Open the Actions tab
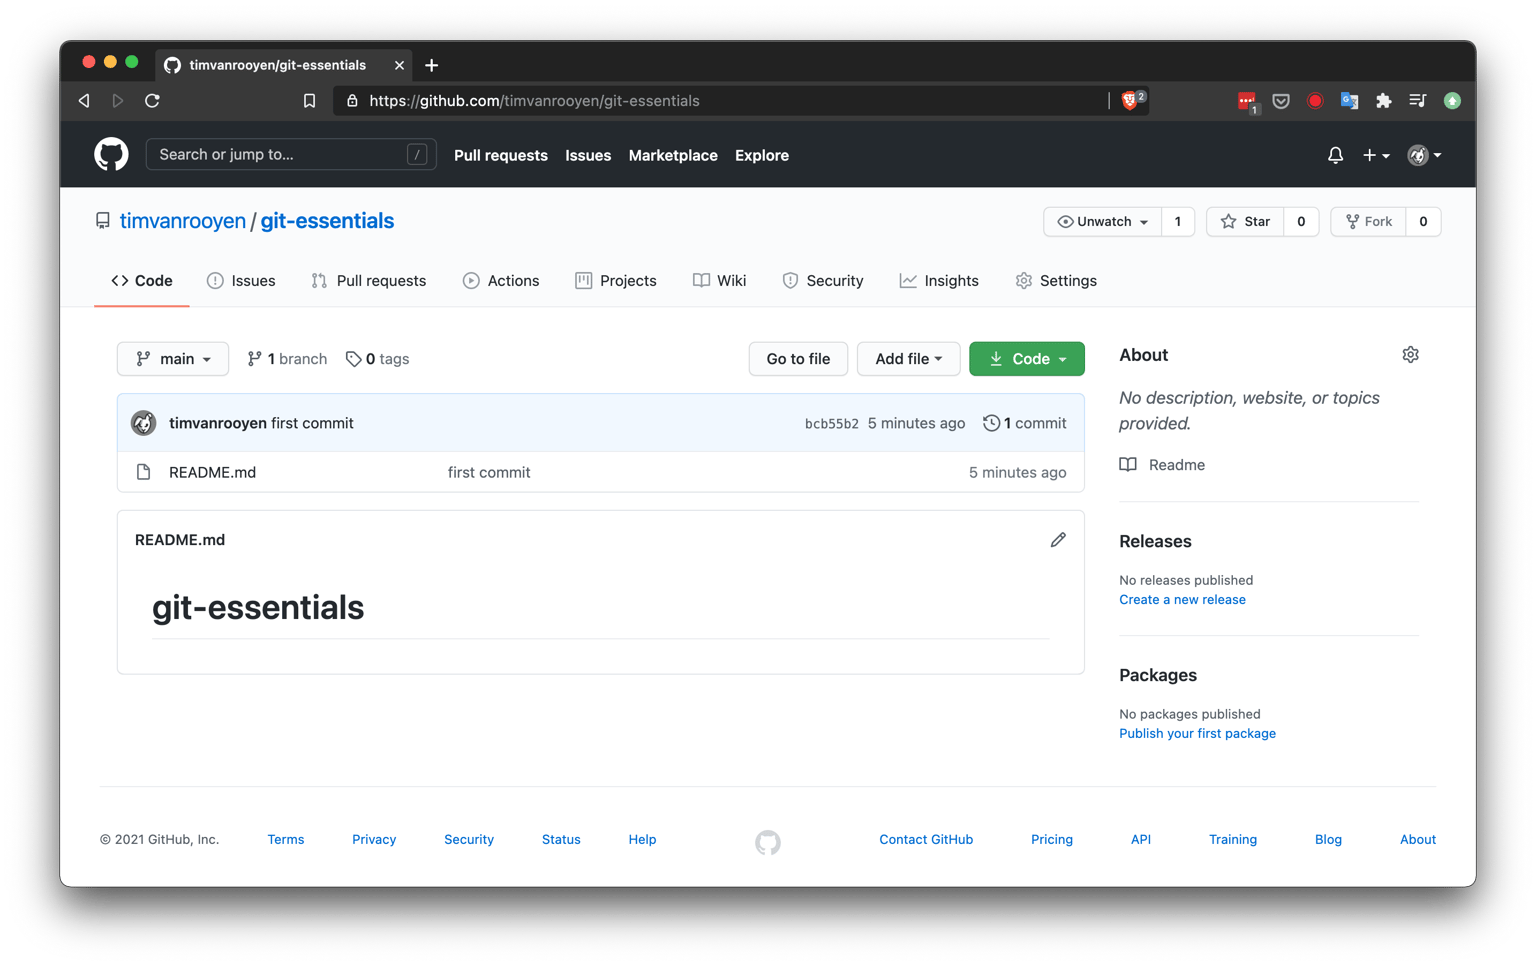This screenshot has width=1536, height=966. [x=501, y=281]
